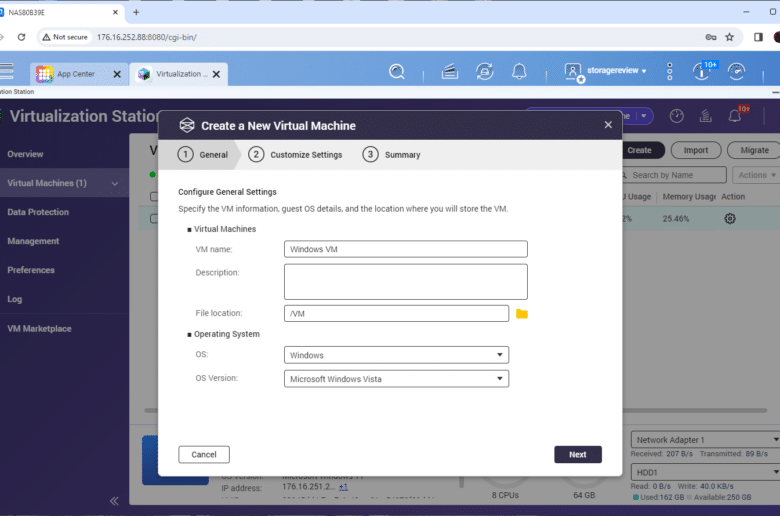Click the Import button
This screenshot has height=516, width=780.
pyautogui.click(x=696, y=150)
